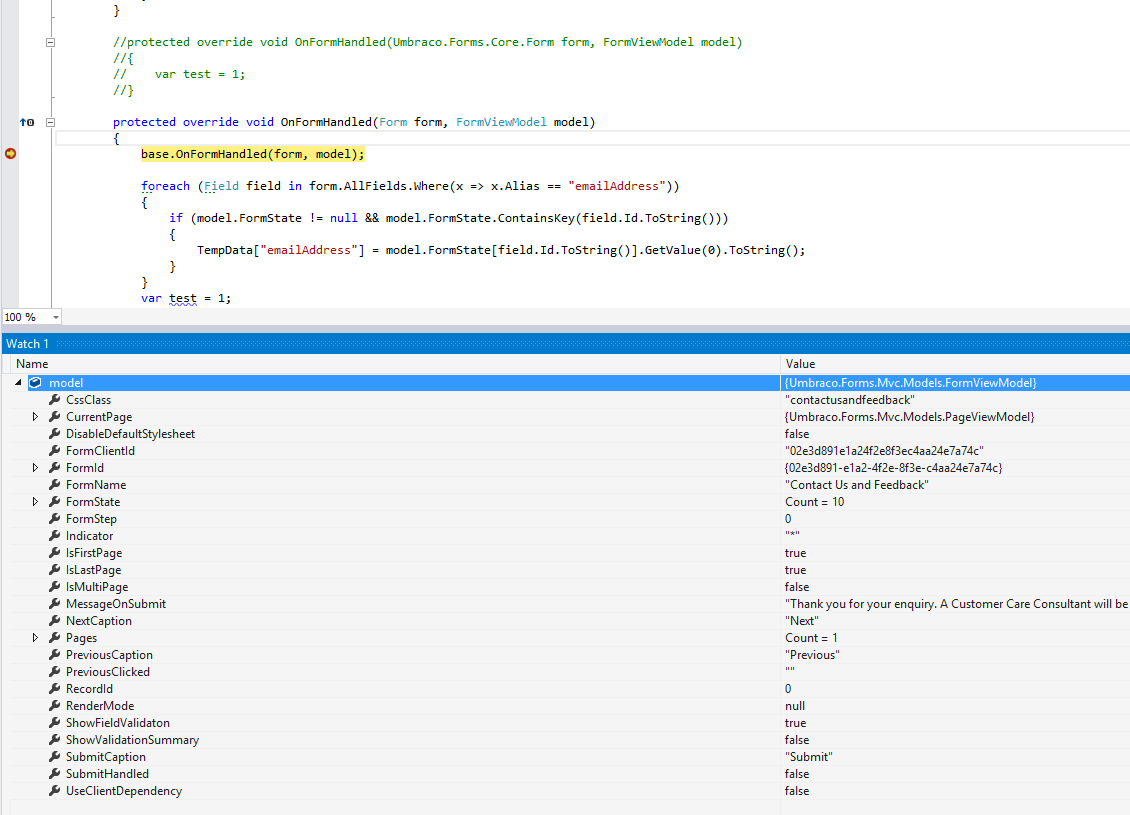Click the wrench icon for SubmitHandled
Viewport: 1130px width, 815px height.
pos(54,774)
